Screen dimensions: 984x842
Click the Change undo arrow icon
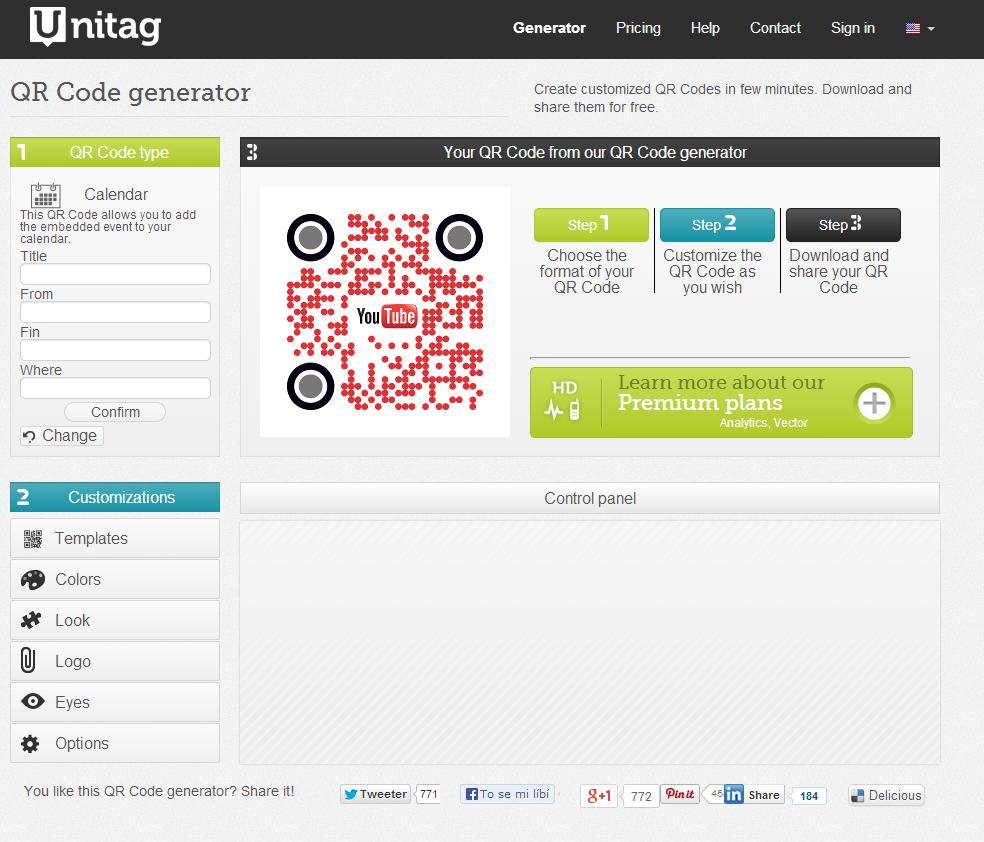pyautogui.click(x=29, y=436)
